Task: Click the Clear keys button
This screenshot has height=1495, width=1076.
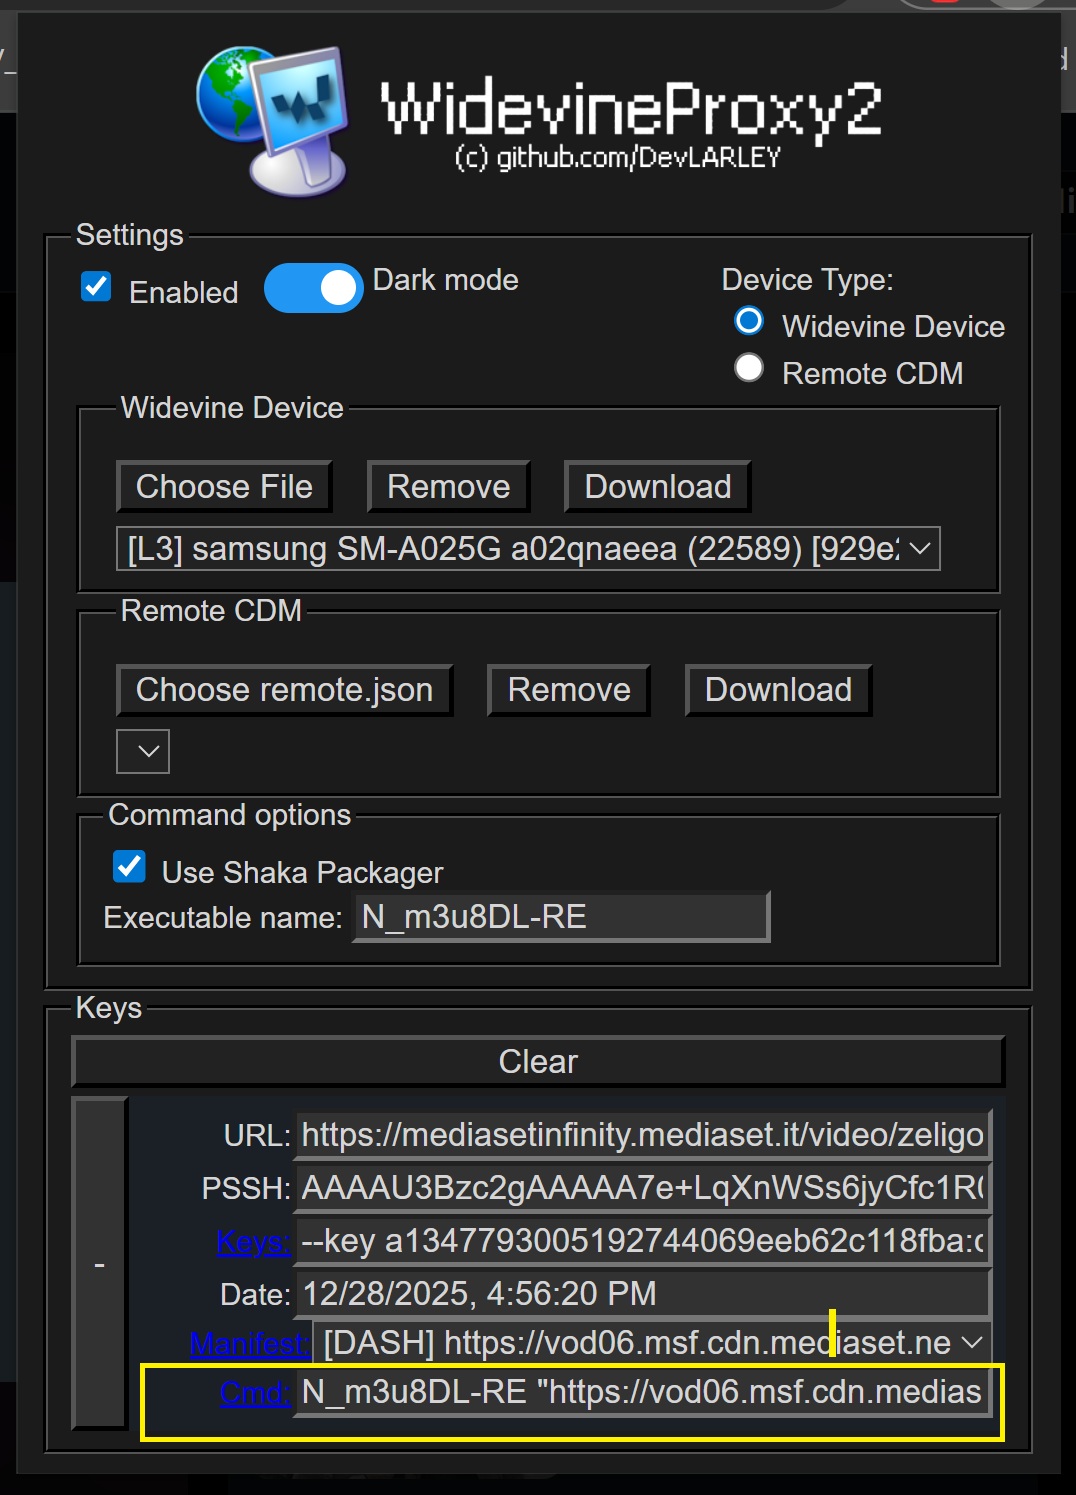Action: [x=538, y=1062]
